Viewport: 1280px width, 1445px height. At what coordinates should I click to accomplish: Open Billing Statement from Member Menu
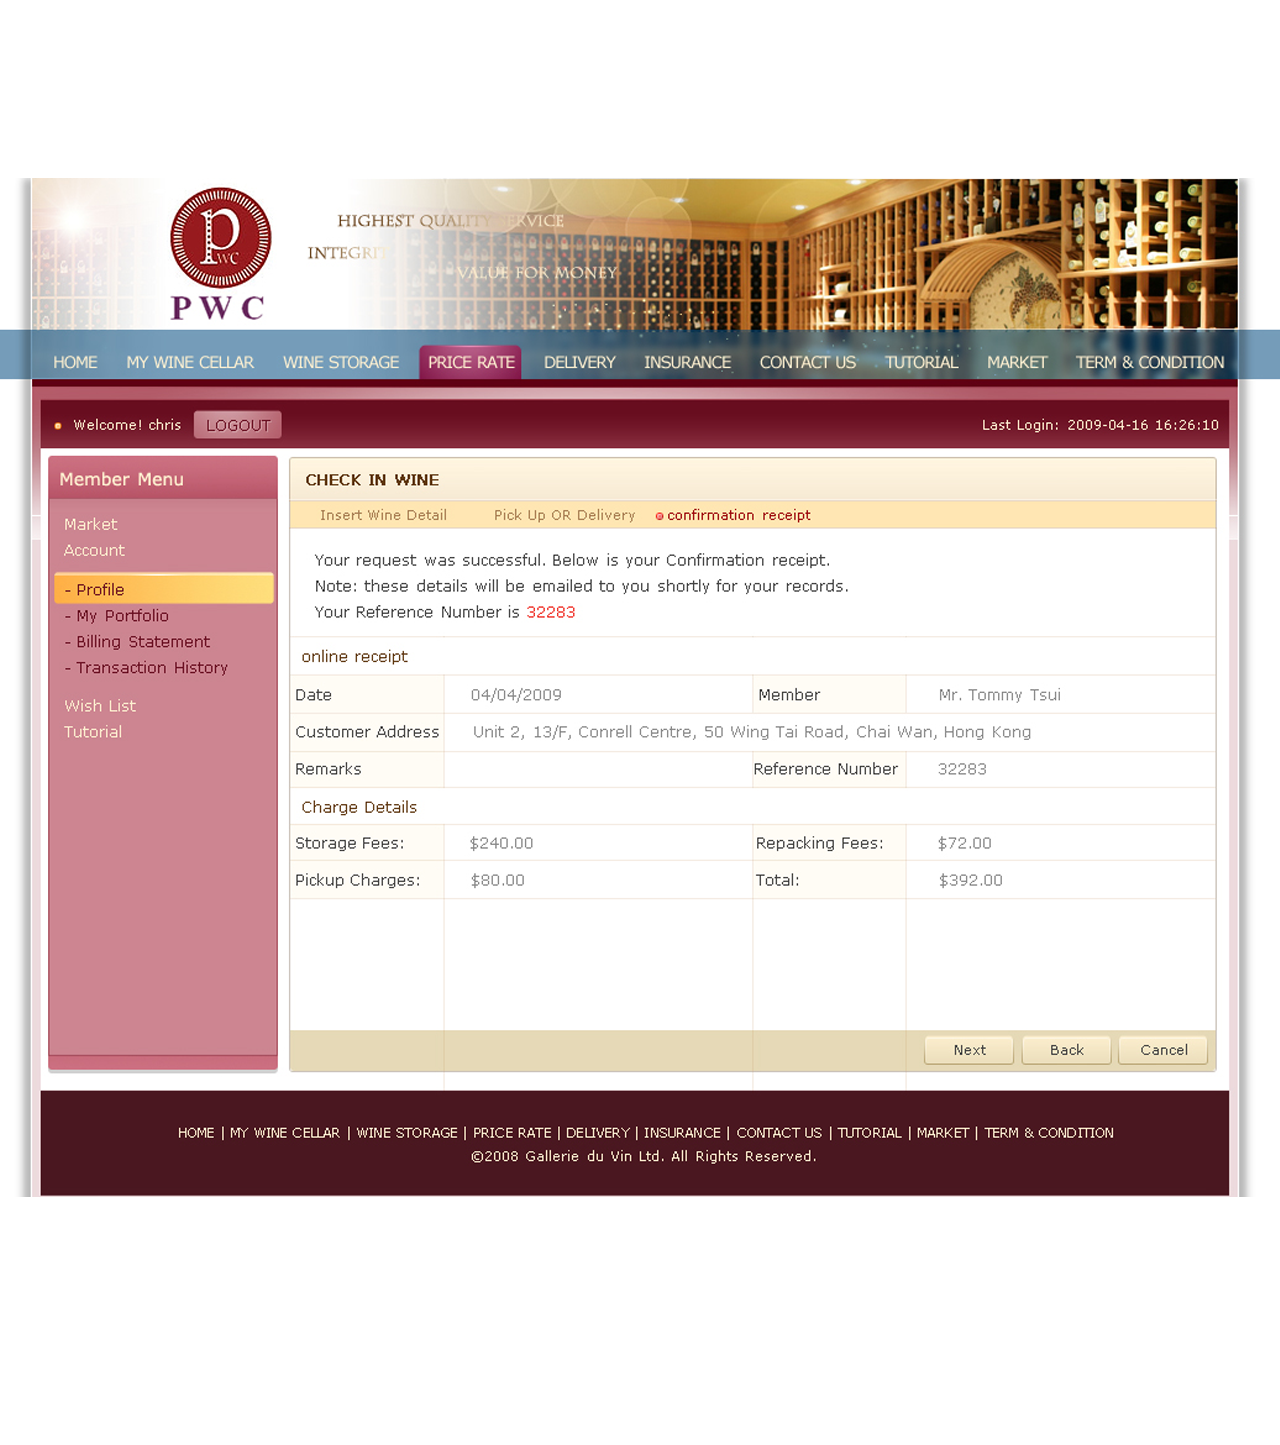pyautogui.click(x=143, y=642)
